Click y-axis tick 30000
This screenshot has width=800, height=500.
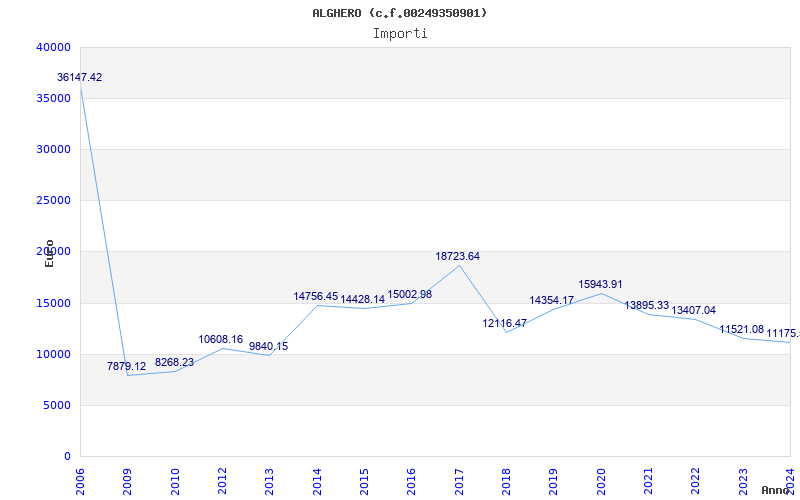tap(53, 149)
